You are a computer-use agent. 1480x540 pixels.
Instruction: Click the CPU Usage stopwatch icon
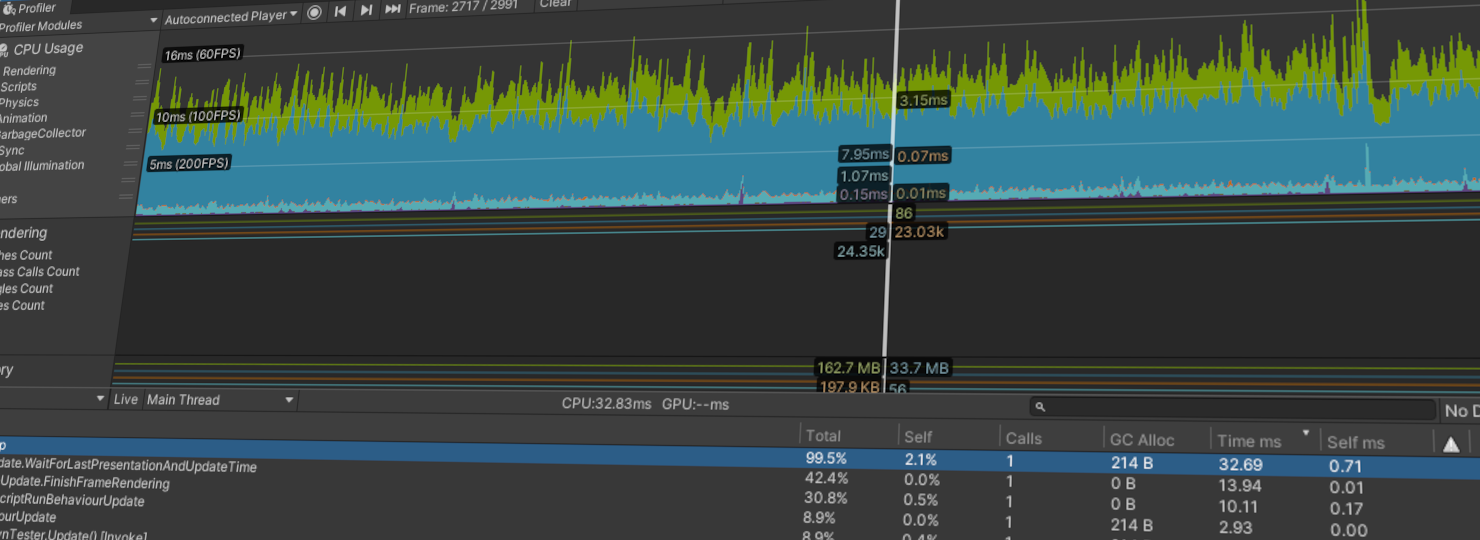point(3,49)
